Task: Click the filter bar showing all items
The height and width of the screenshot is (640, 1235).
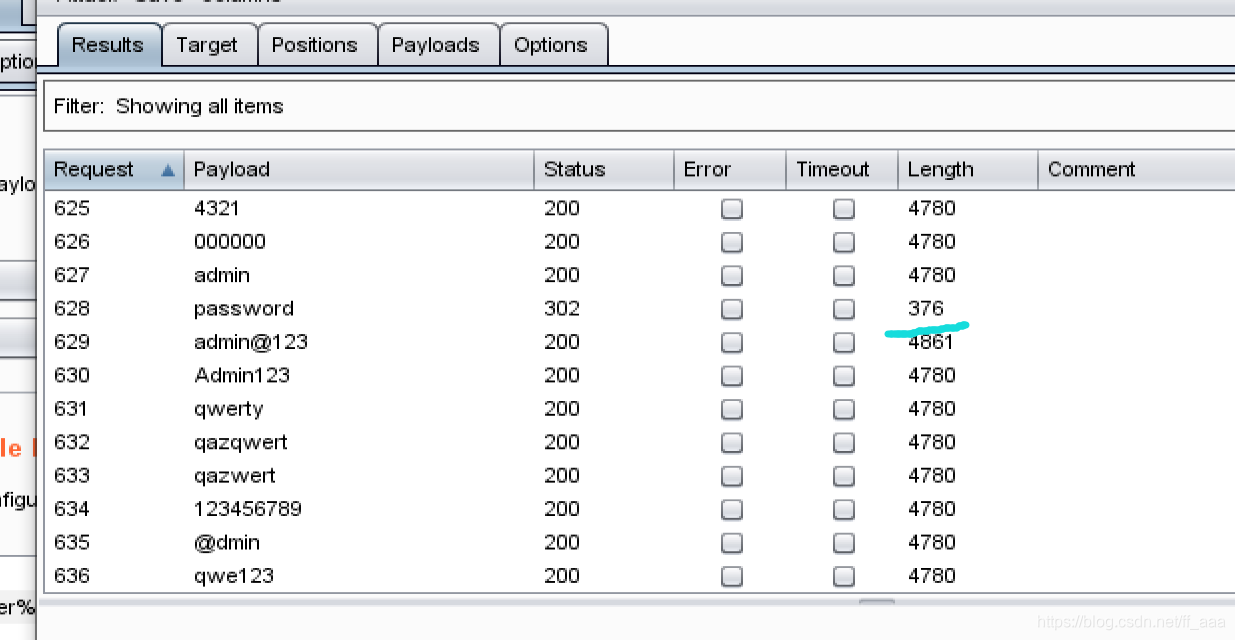Action: 640,106
